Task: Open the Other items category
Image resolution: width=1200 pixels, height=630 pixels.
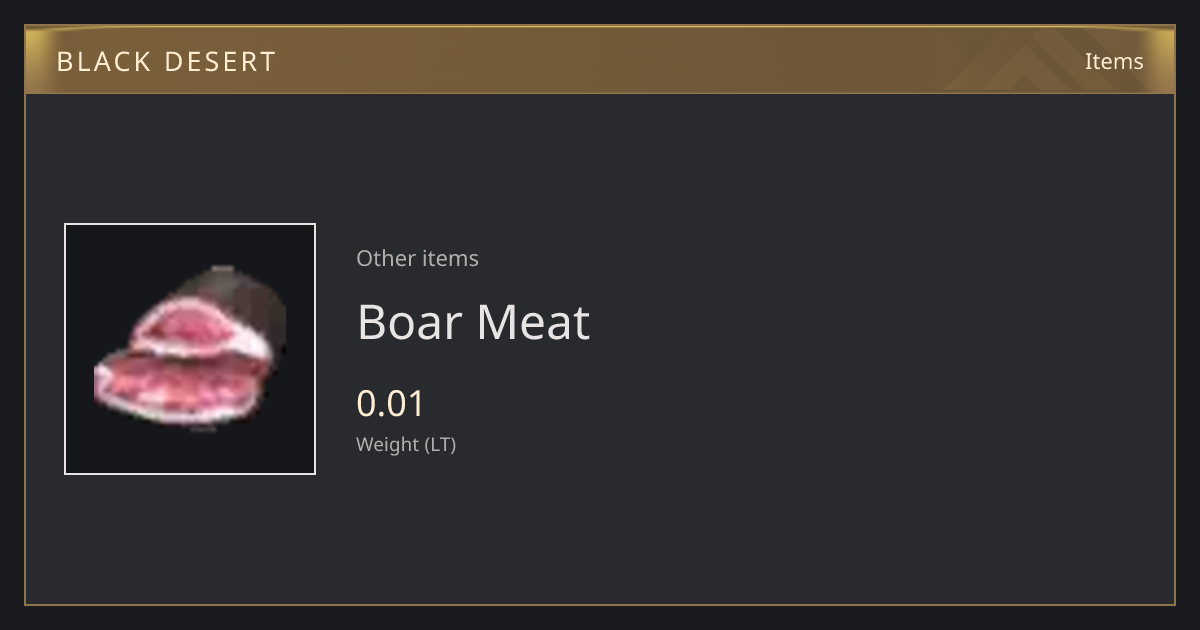Action: tap(417, 258)
